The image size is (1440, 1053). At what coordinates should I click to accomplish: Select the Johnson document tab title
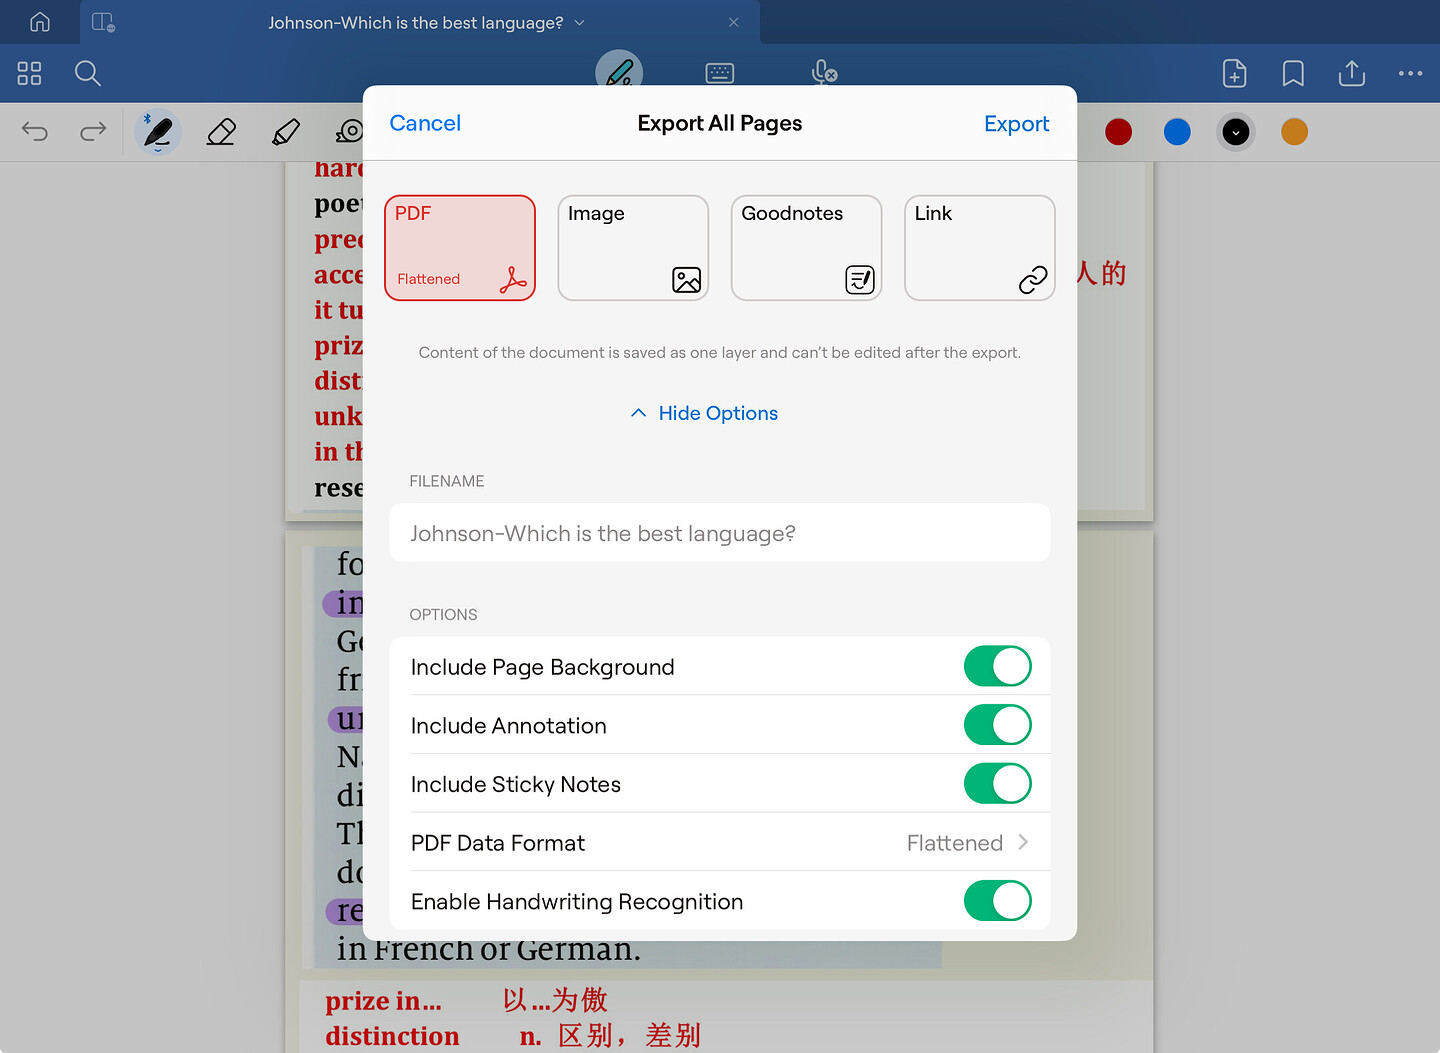coord(415,22)
